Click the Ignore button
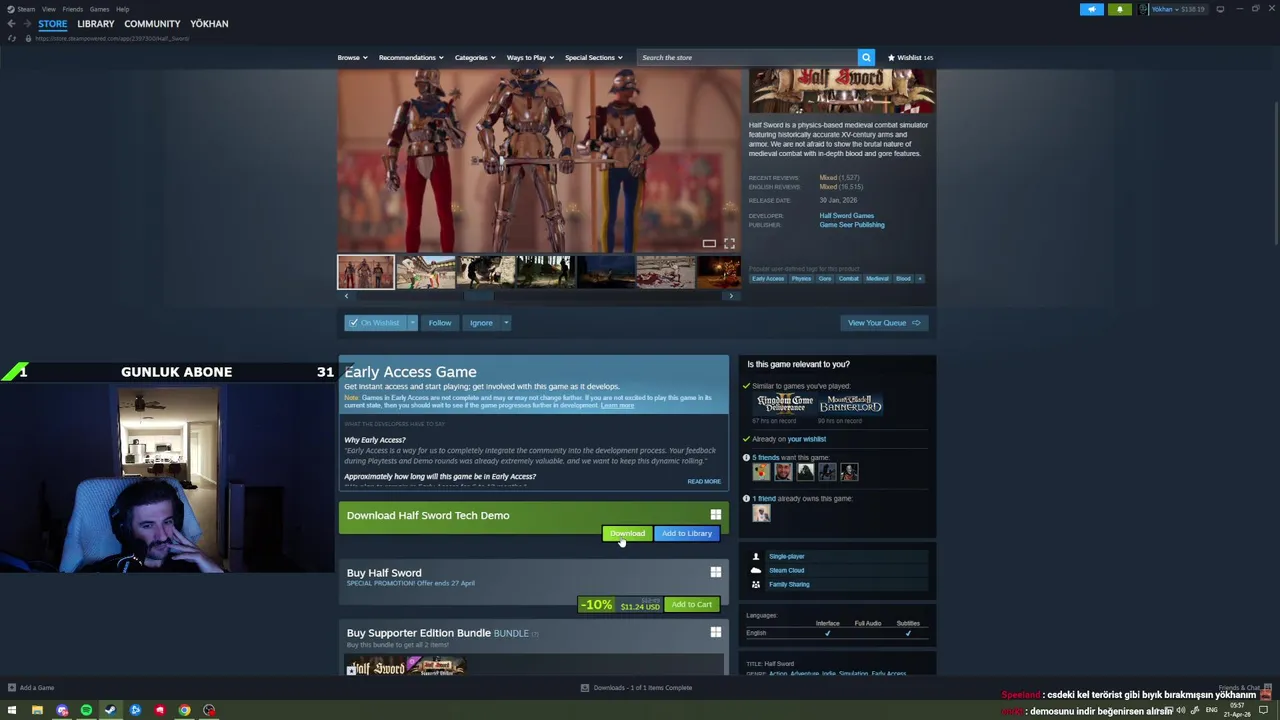Image resolution: width=1280 pixels, height=720 pixels. point(481,322)
